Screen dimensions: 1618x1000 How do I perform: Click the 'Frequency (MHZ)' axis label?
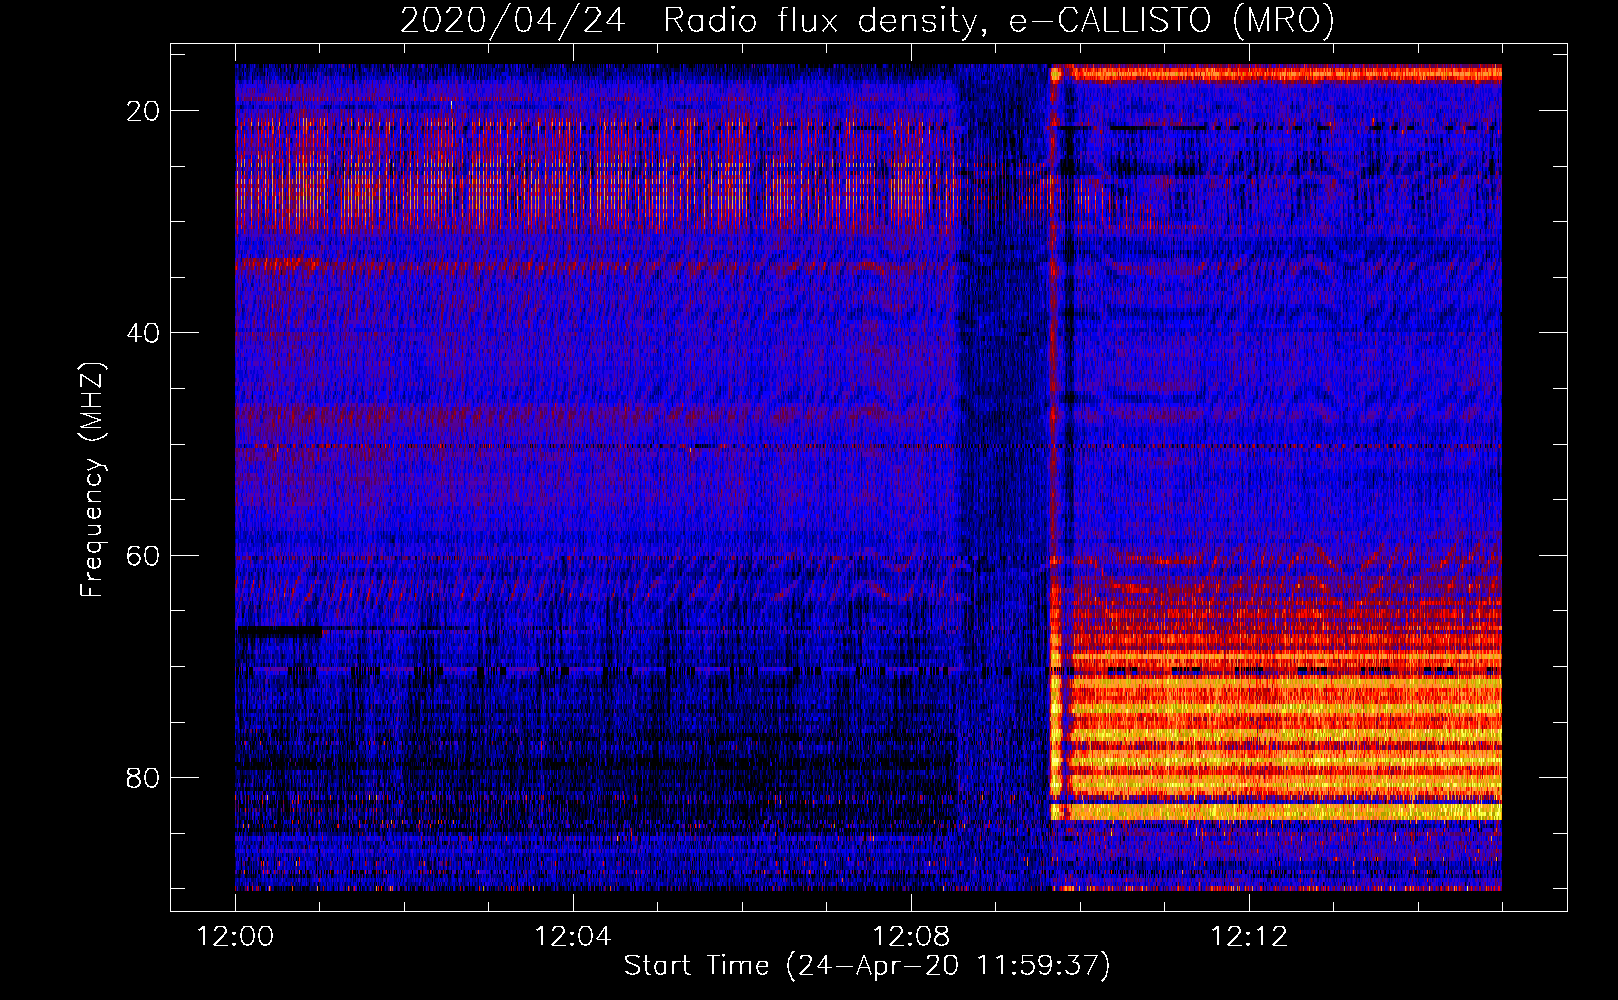(92, 480)
